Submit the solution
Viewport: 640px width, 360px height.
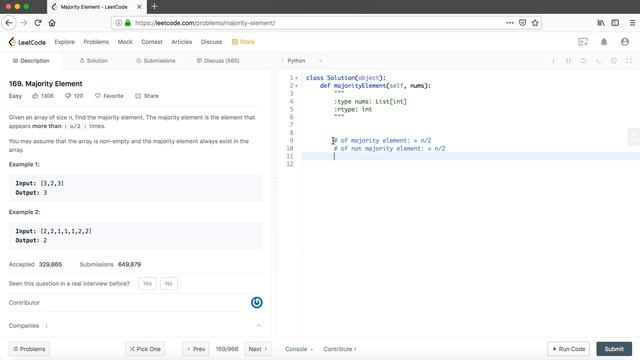click(614, 349)
